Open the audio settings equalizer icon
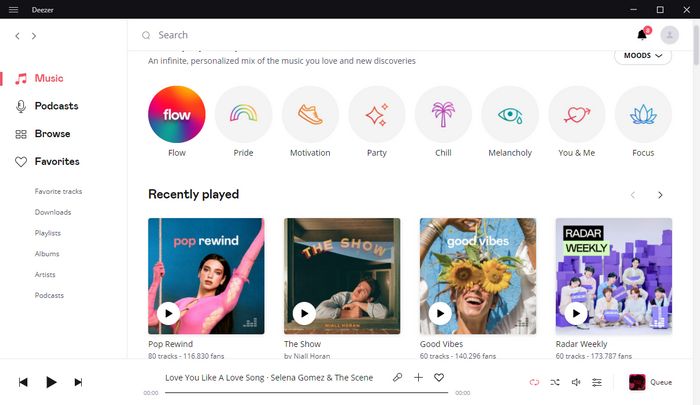 [597, 382]
